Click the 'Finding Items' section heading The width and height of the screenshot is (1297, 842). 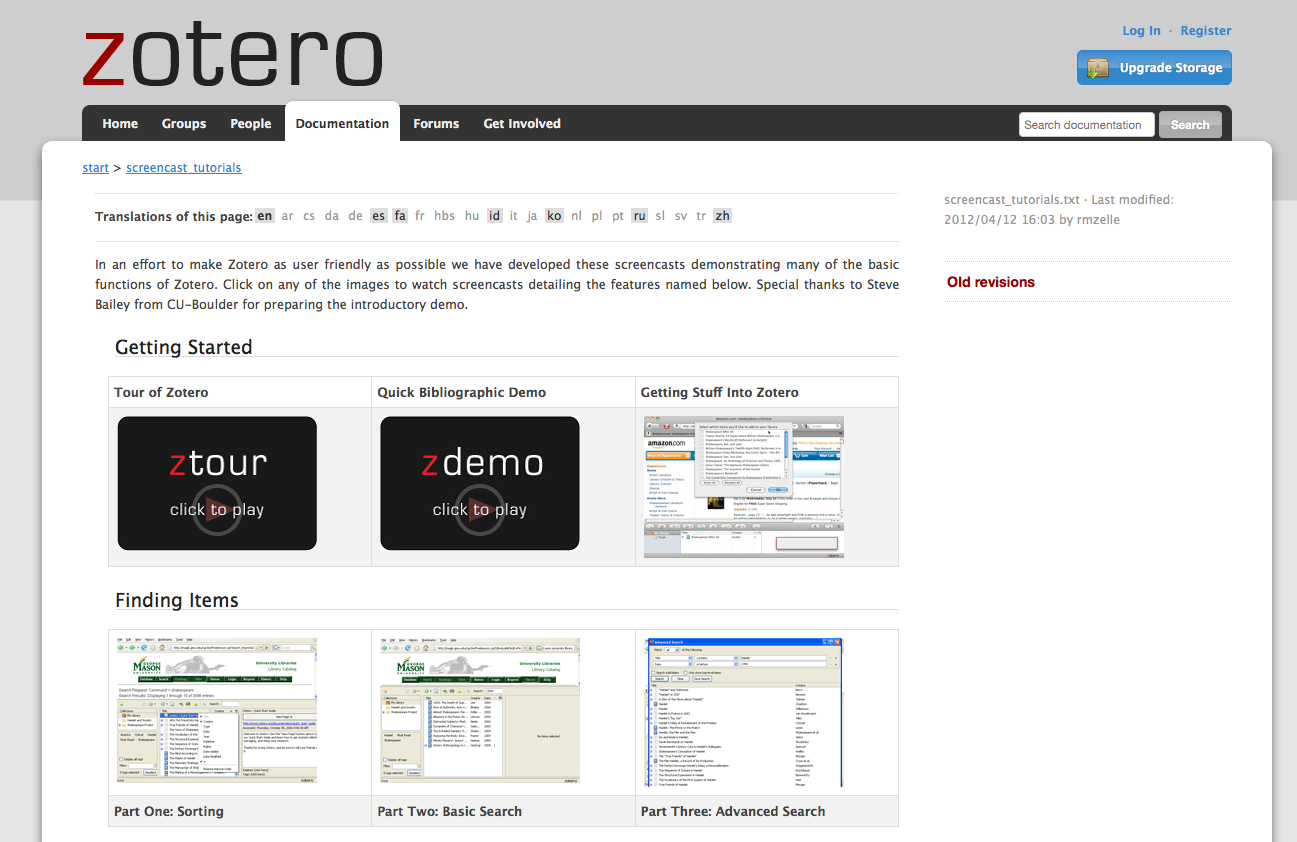pyautogui.click(x=177, y=600)
